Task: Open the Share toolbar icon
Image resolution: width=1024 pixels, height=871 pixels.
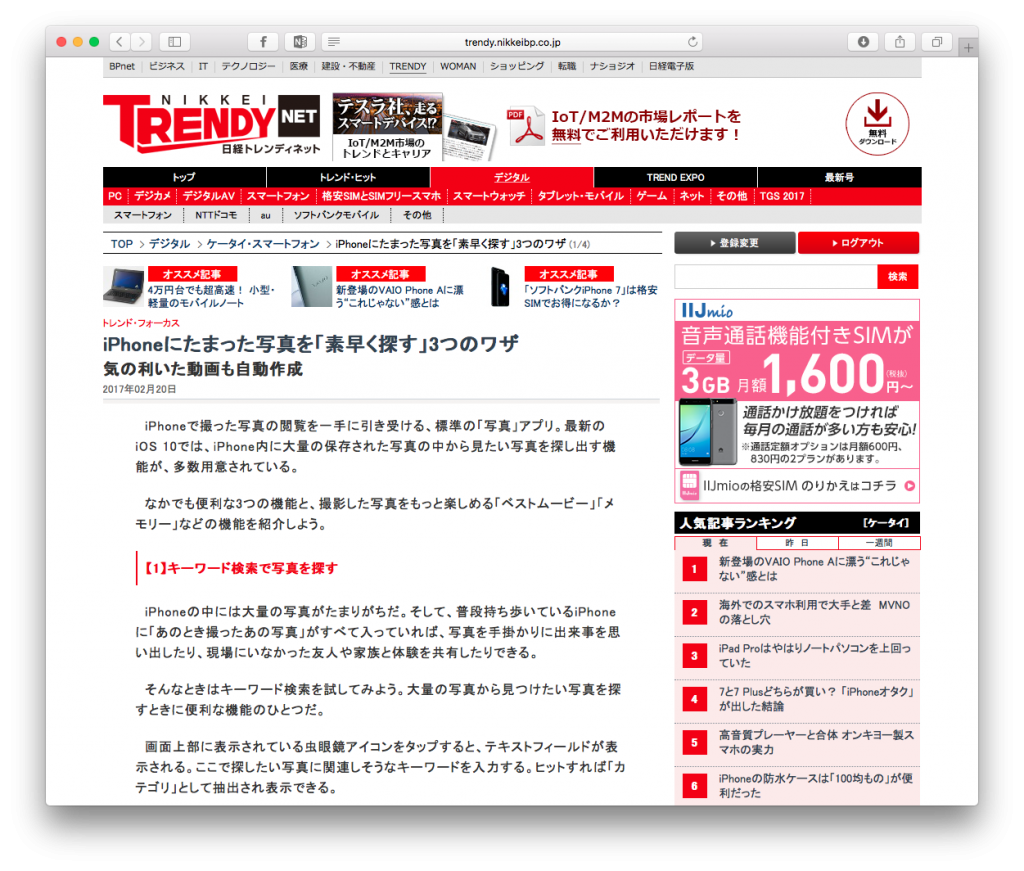Action: [900, 42]
